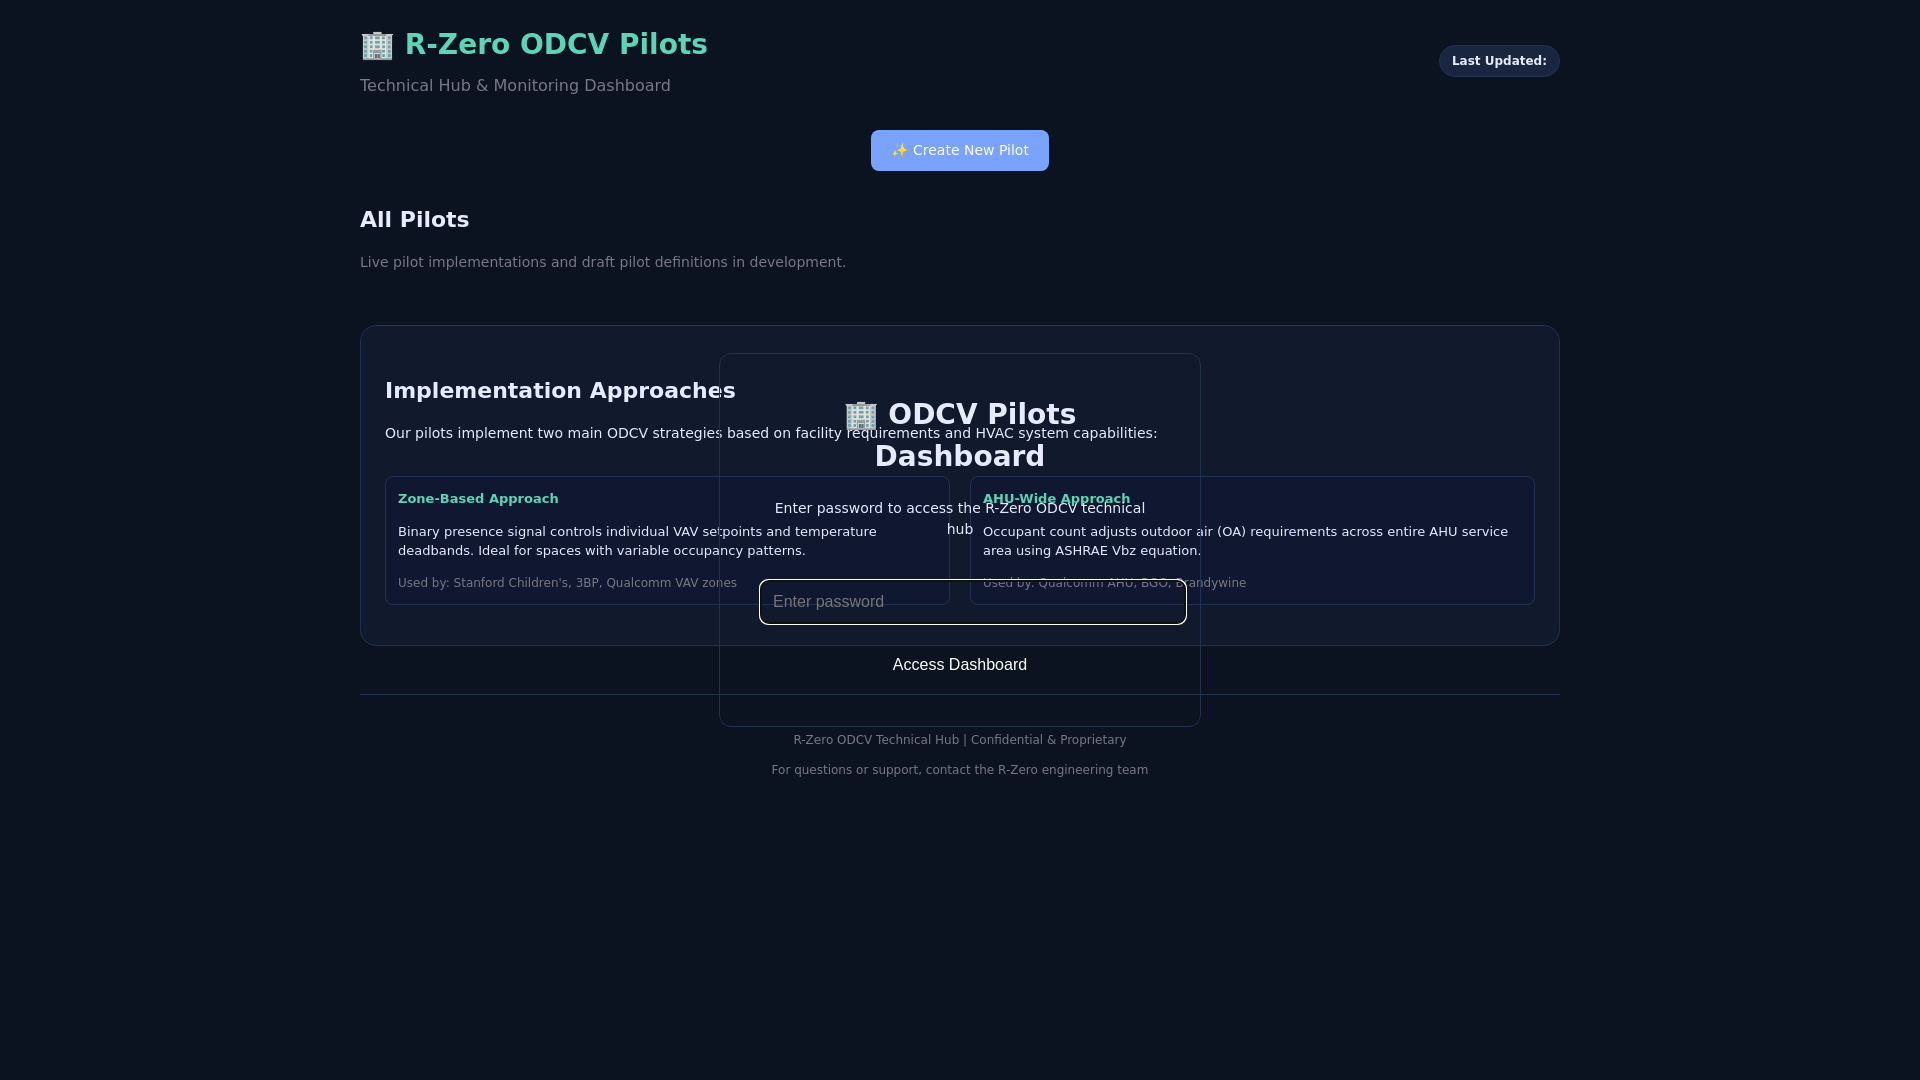Focus the Enter password field
Image resolution: width=1920 pixels, height=1080 pixels.
click(972, 602)
